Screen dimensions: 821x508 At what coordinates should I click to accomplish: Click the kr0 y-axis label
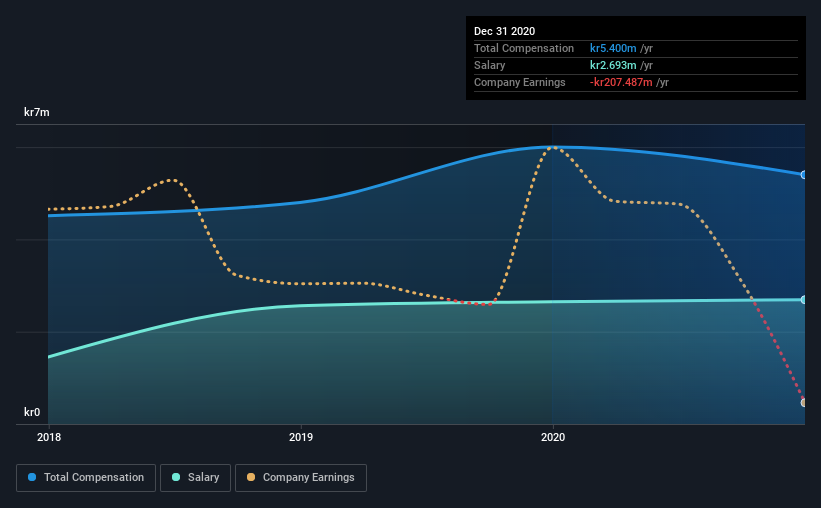click(x=32, y=412)
